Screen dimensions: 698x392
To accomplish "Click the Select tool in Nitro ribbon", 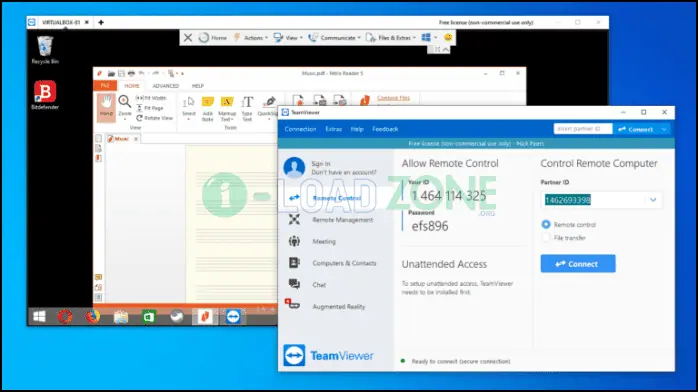I will [x=189, y=107].
